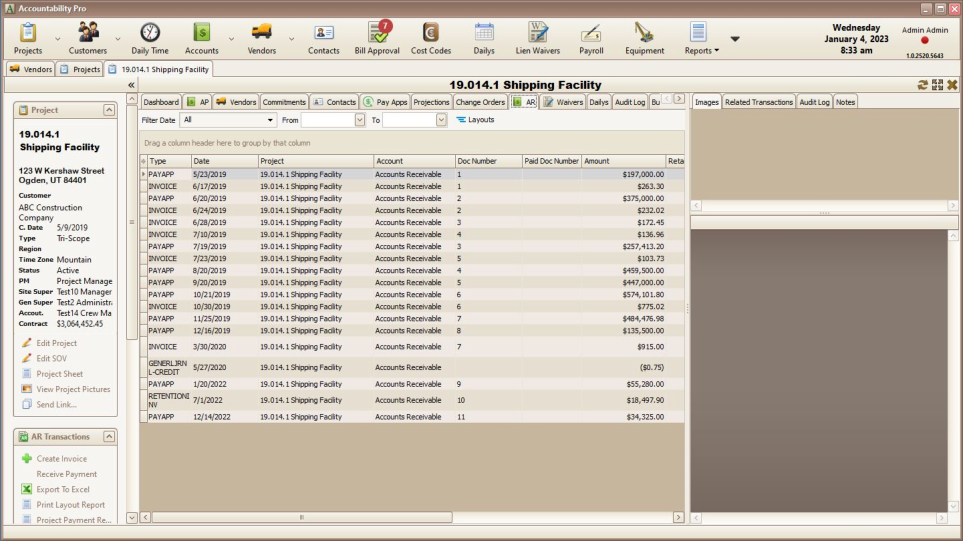
Task: Open the From date picker dropdown
Action: [360, 120]
